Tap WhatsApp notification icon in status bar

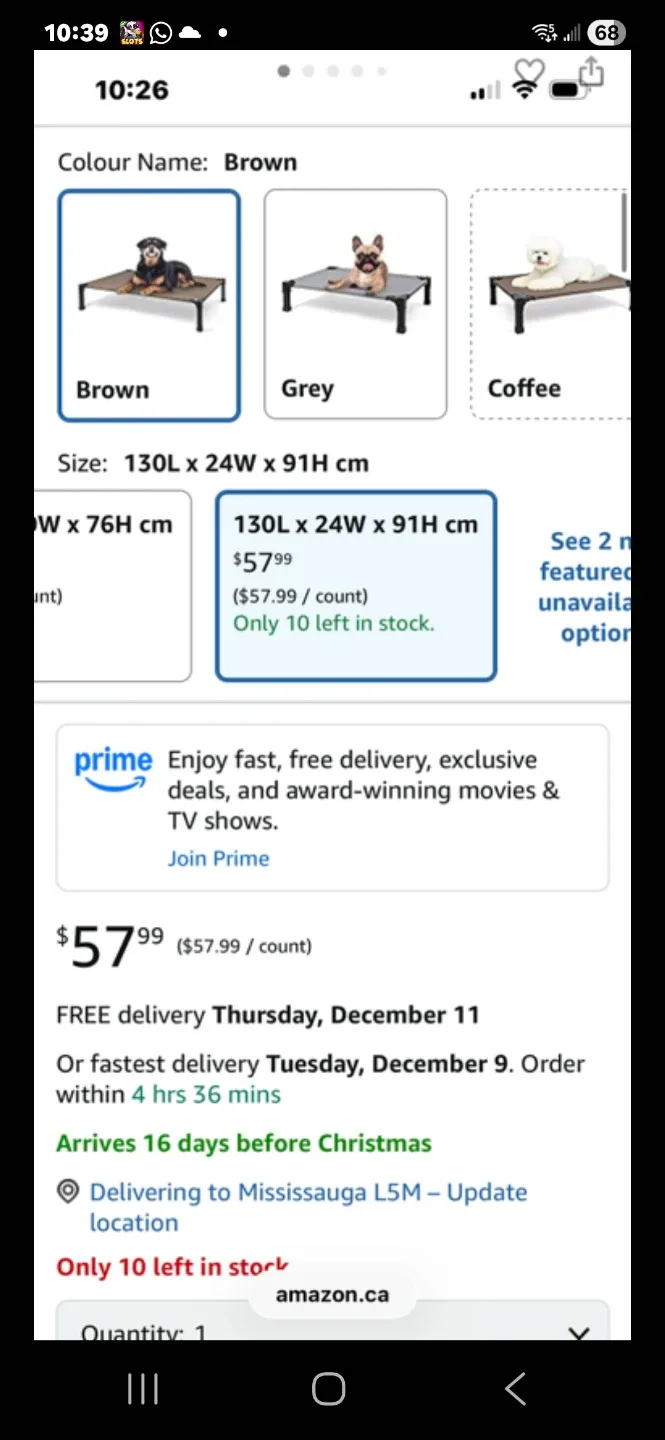point(160,33)
